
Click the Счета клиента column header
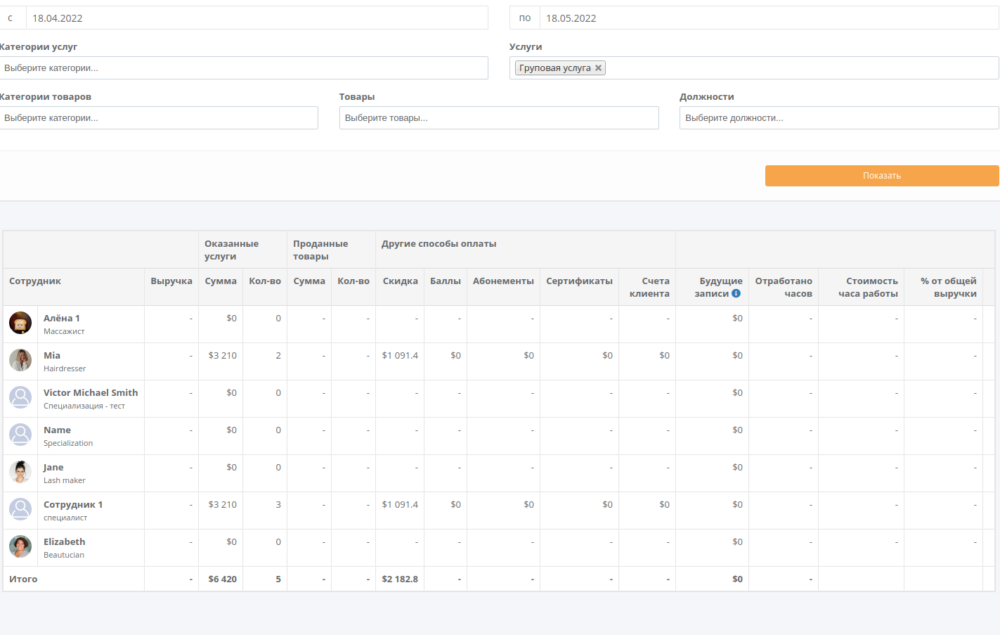tap(649, 288)
